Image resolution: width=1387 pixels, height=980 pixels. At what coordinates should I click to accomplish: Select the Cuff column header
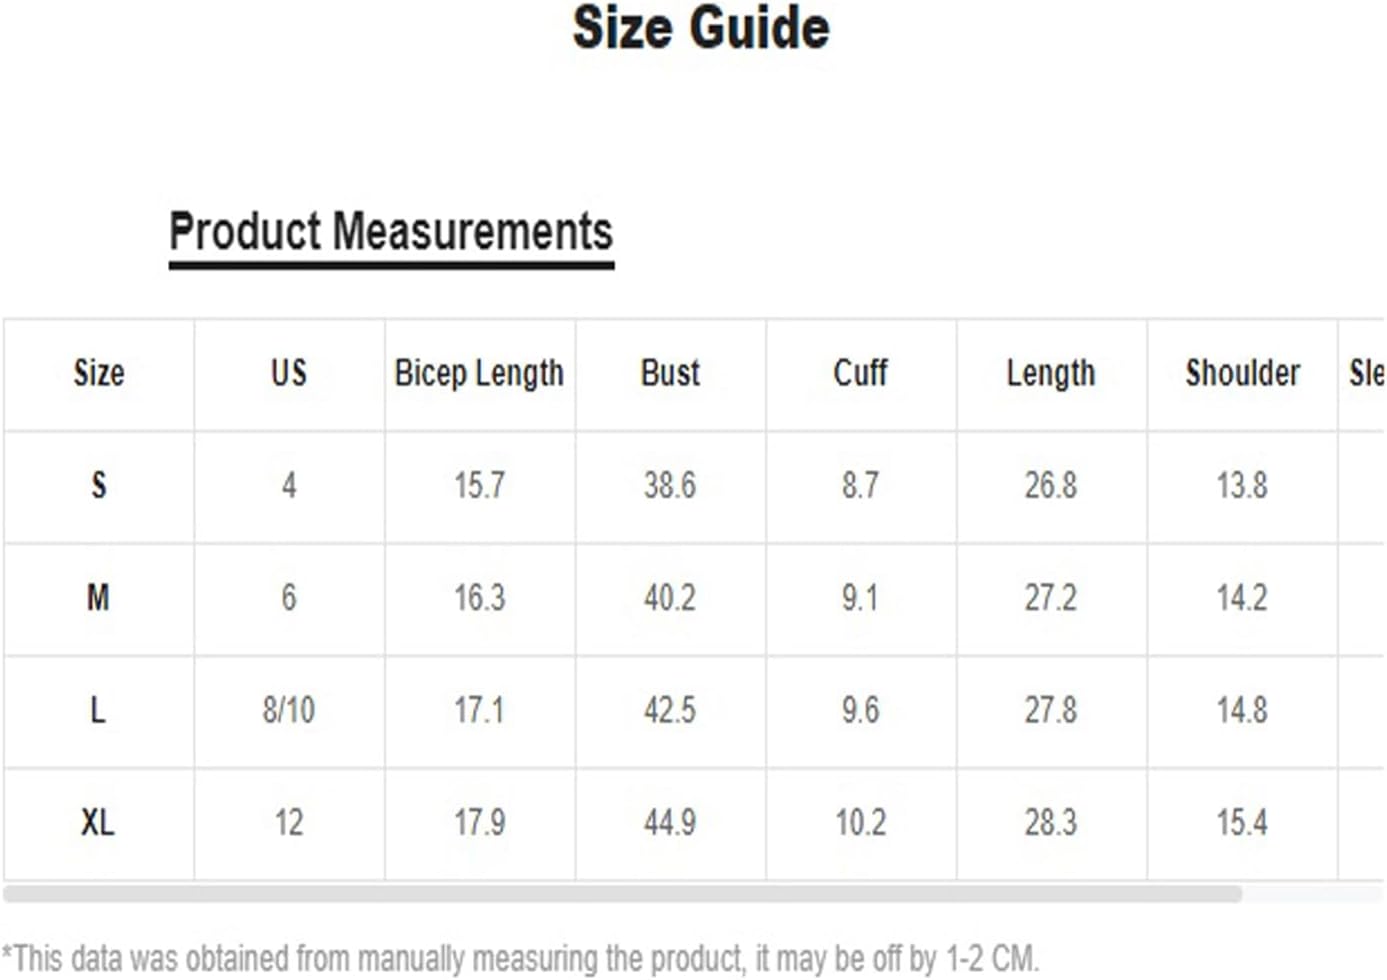pyautogui.click(x=860, y=374)
